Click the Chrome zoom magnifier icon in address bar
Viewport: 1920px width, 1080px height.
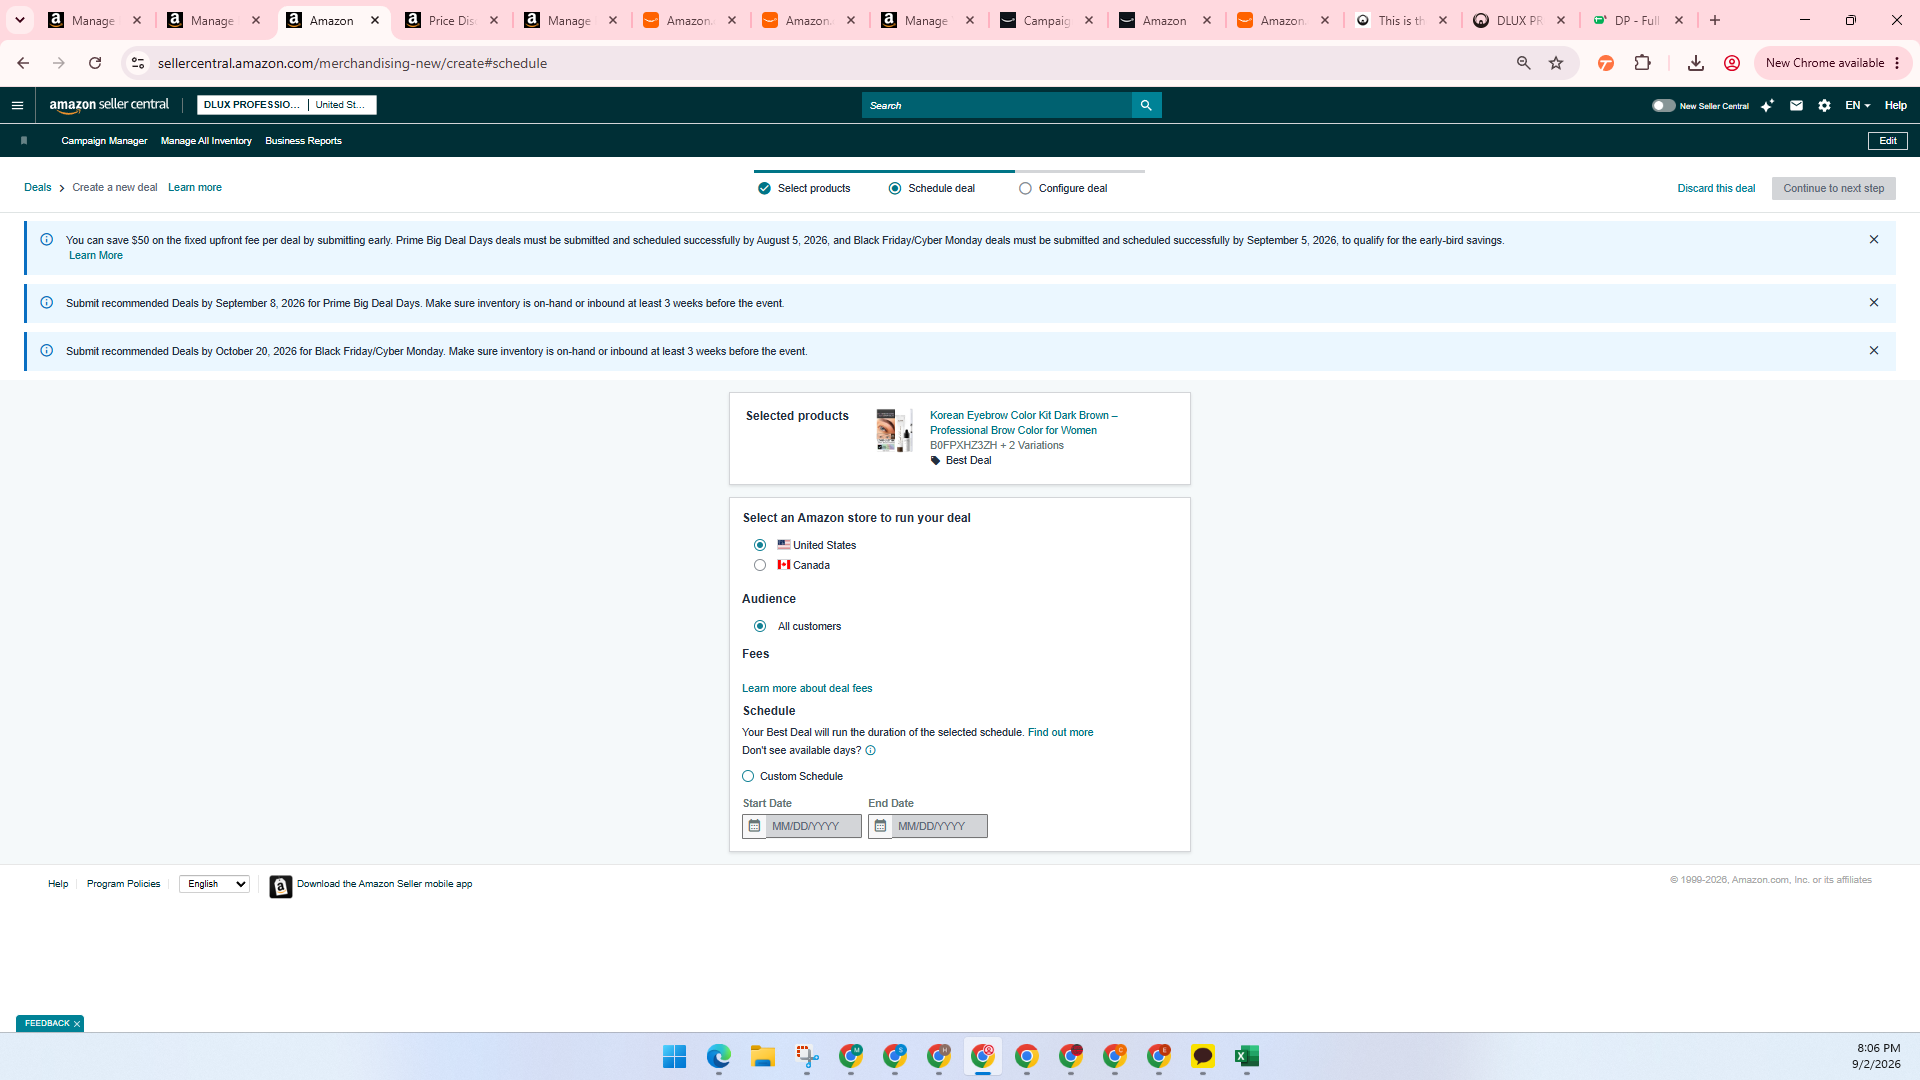(1524, 63)
